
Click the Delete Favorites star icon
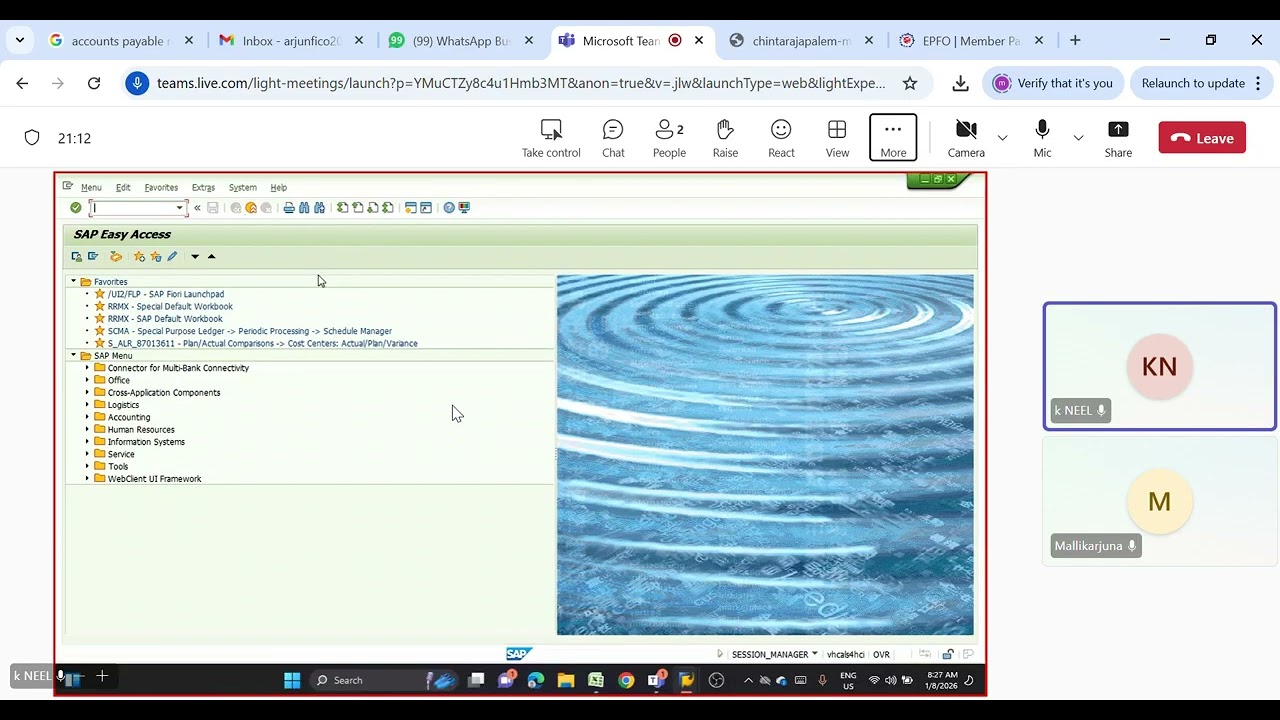(155, 257)
